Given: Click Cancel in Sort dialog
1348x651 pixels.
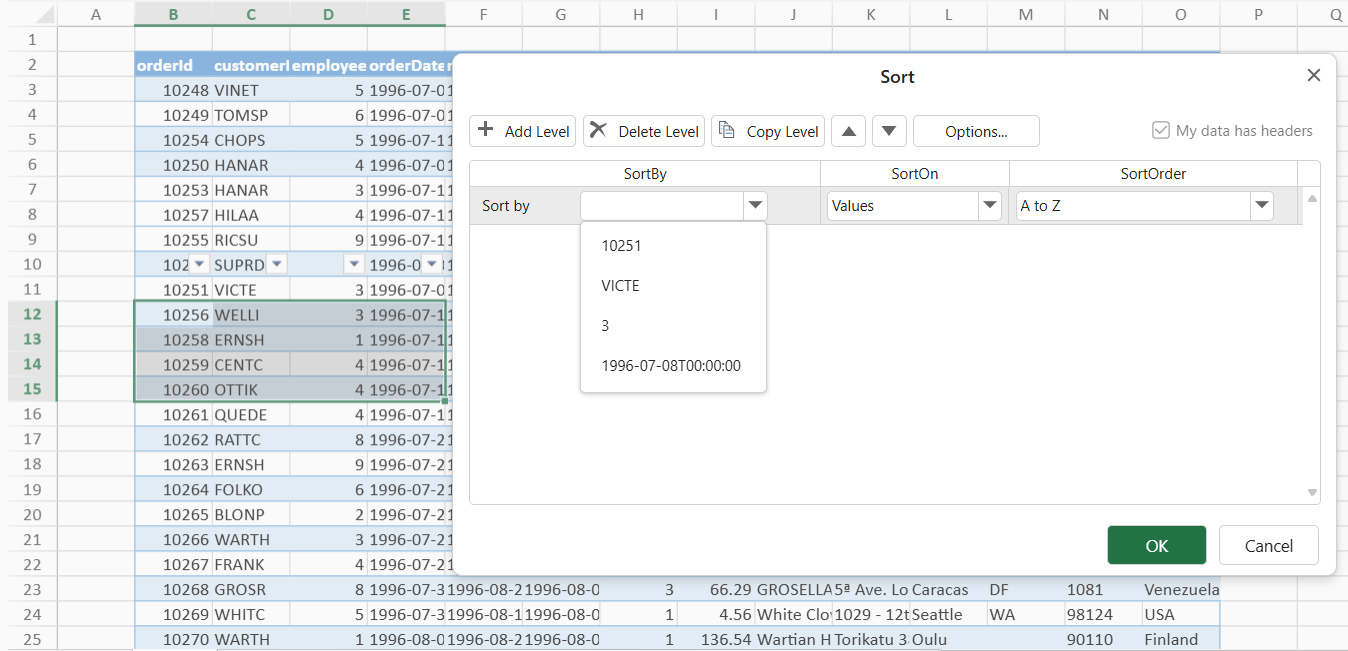Looking at the screenshot, I should (x=1268, y=546).
